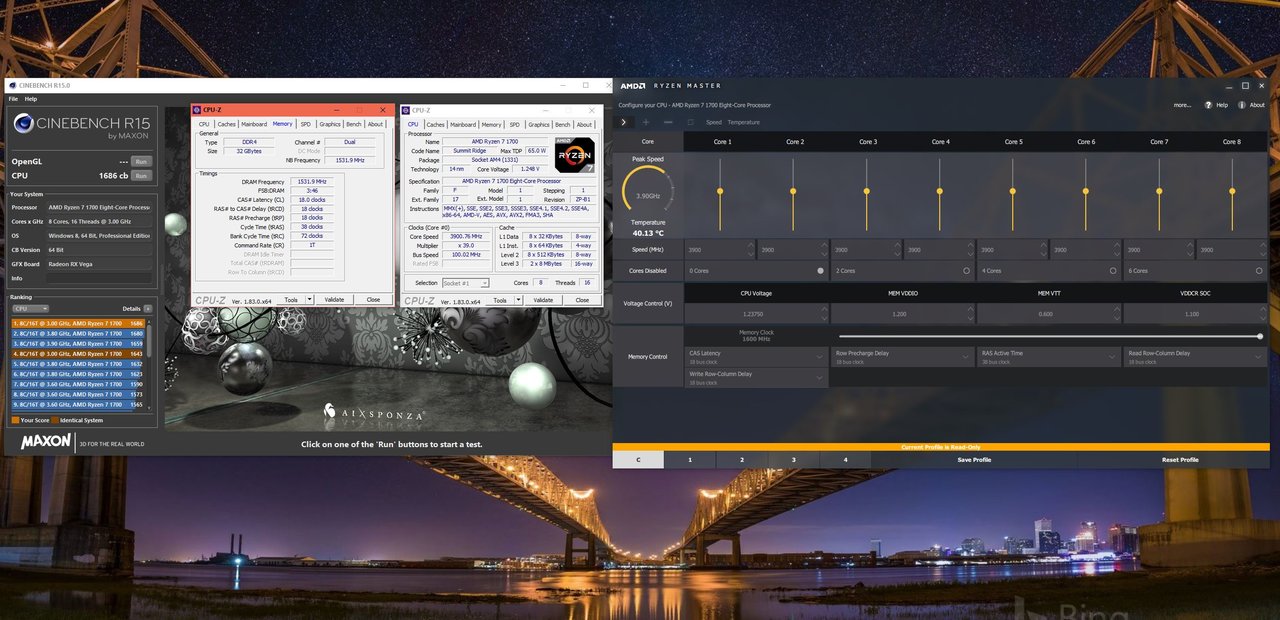Click the Details plus button in Ranking

click(x=148, y=309)
